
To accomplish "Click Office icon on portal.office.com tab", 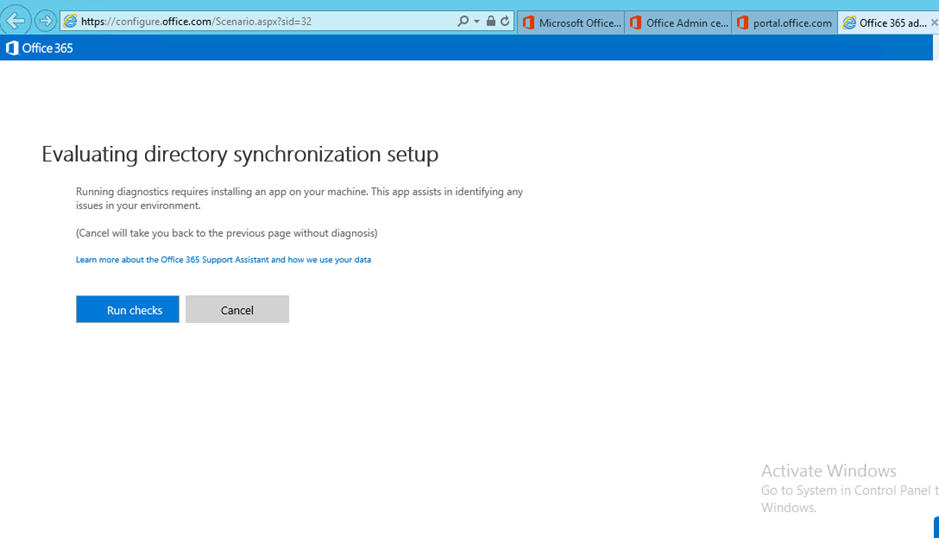I will click(x=743, y=23).
